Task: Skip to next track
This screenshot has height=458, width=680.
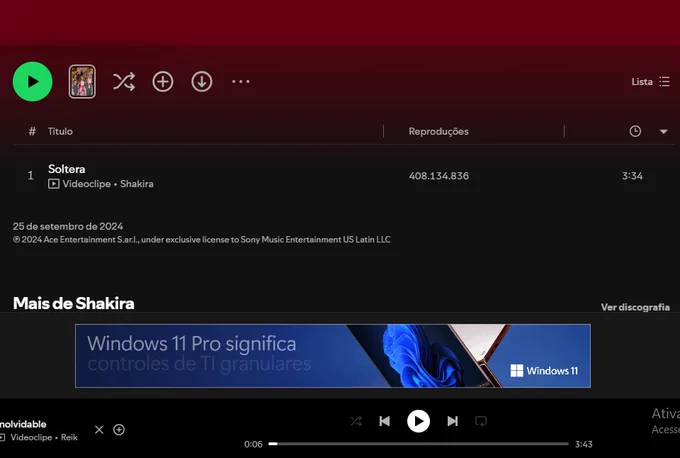Action: [x=452, y=421]
